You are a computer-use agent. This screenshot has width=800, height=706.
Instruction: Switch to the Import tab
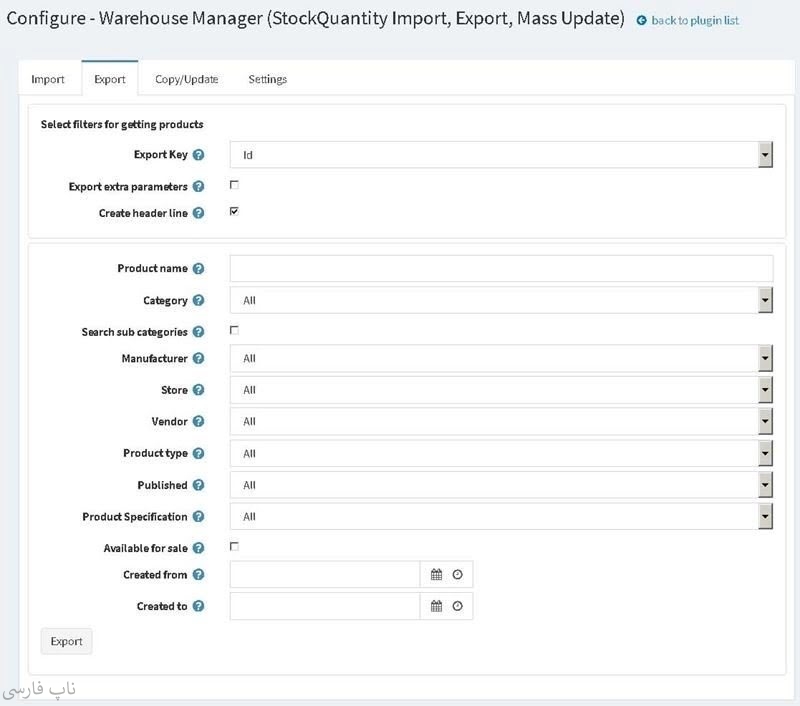pos(48,79)
